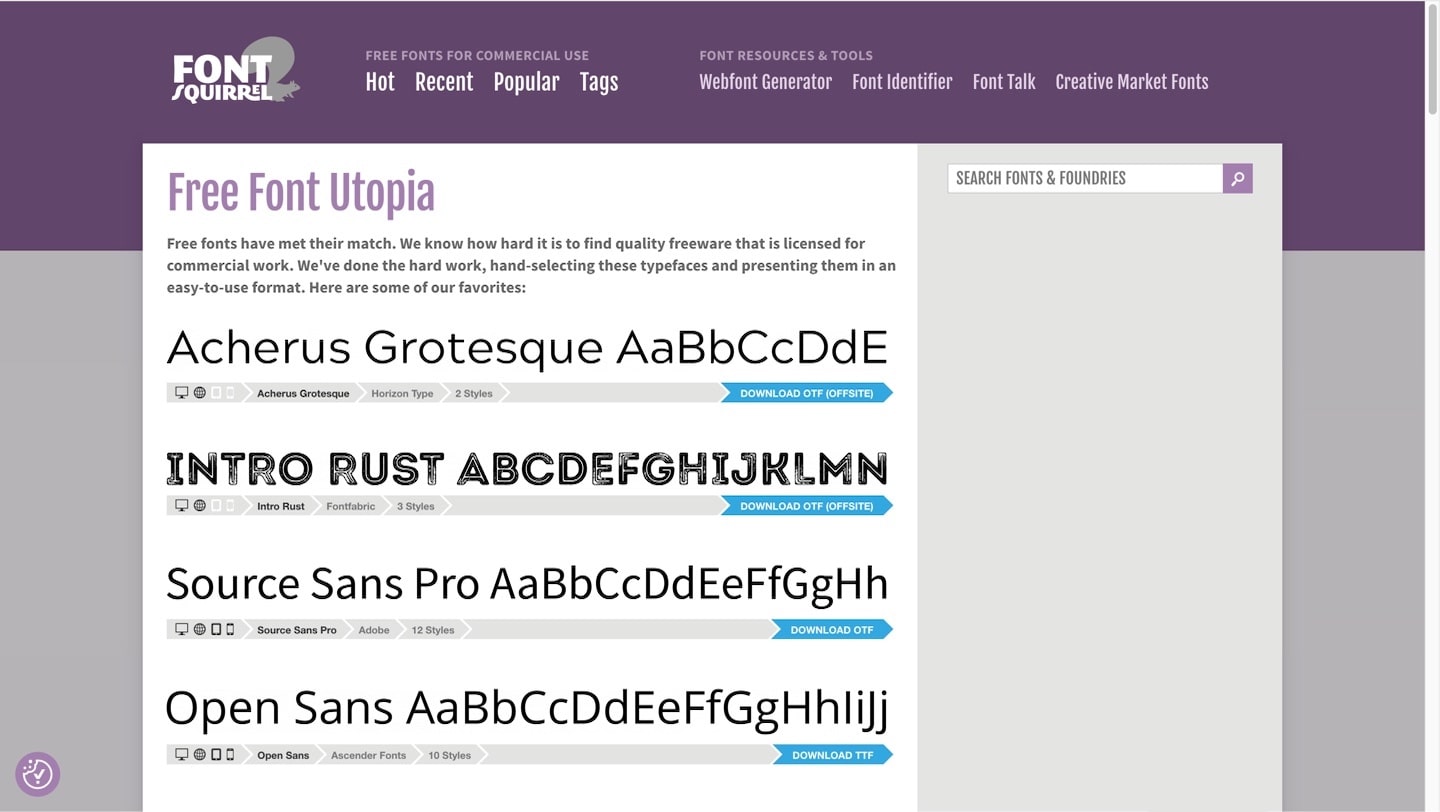Click globe icon in Intro Rust row
The height and width of the screenshot is (812, 1440).
click(x=199, y=506)
